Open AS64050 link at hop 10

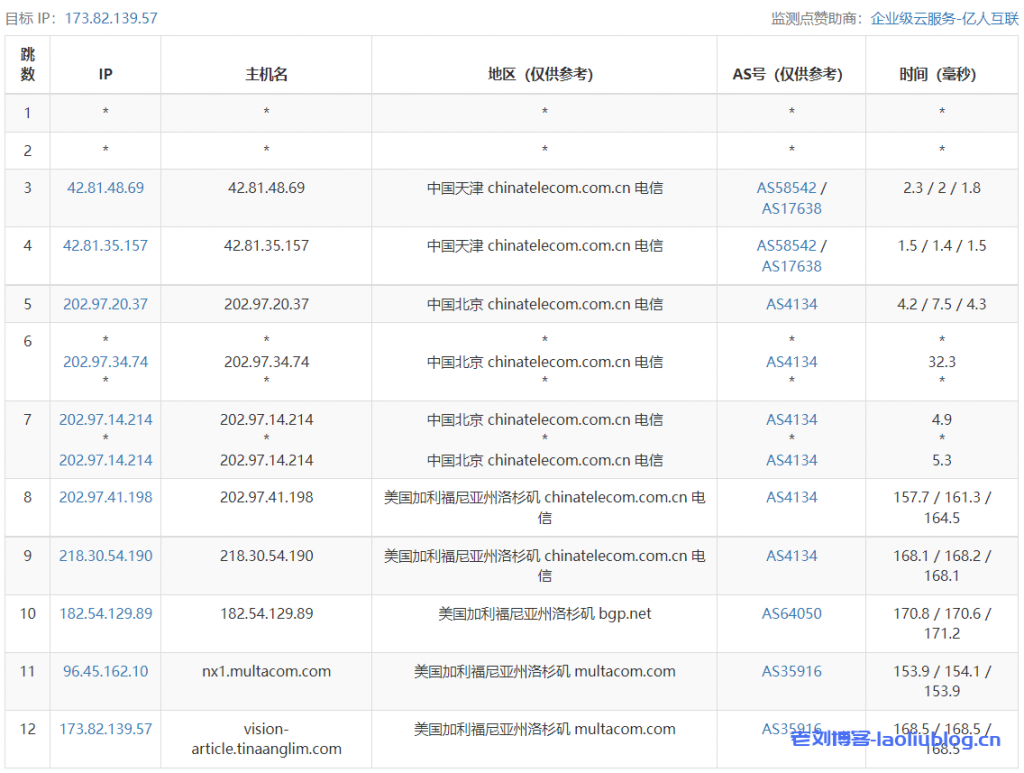(x=791, y=613)
